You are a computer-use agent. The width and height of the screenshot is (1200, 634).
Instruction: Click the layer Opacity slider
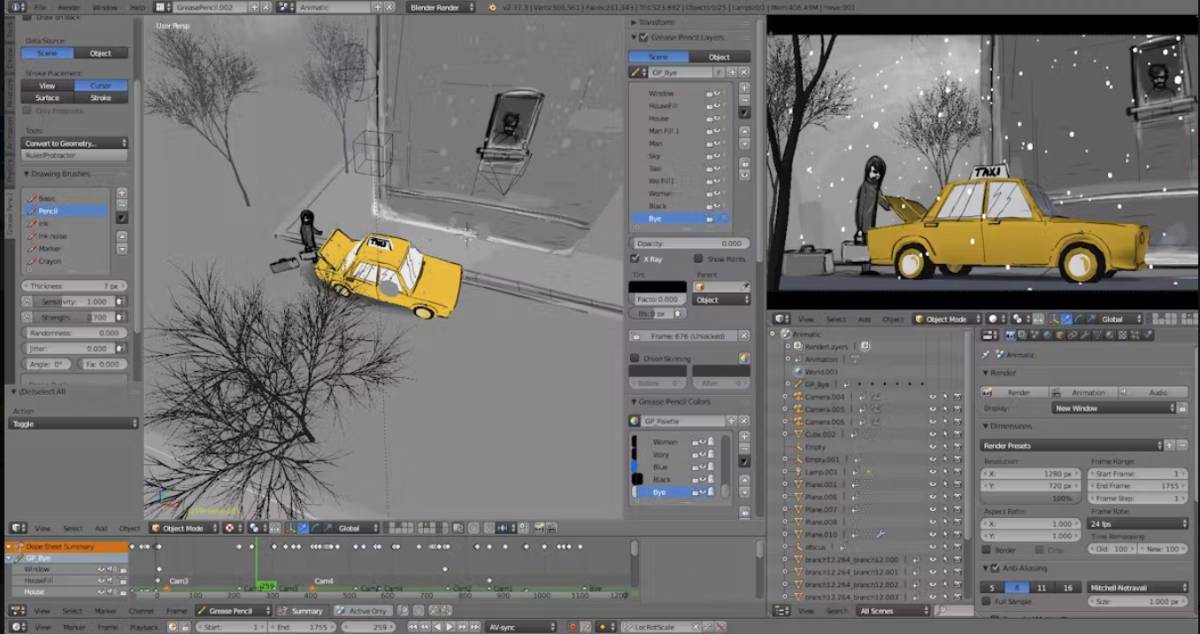click(x=689, y=243)
